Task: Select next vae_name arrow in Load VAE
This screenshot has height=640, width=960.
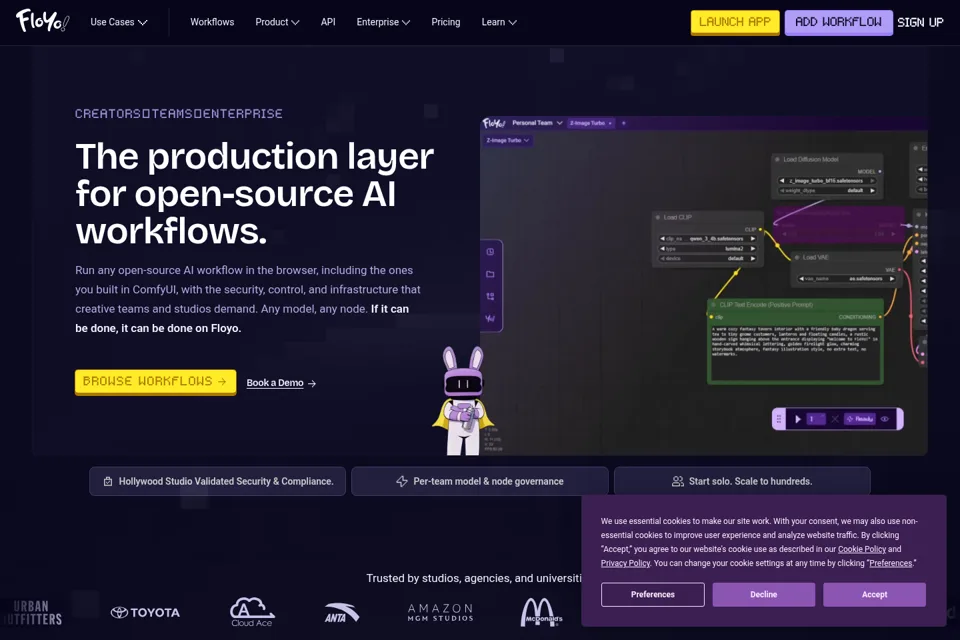Action: pos(892,279)
